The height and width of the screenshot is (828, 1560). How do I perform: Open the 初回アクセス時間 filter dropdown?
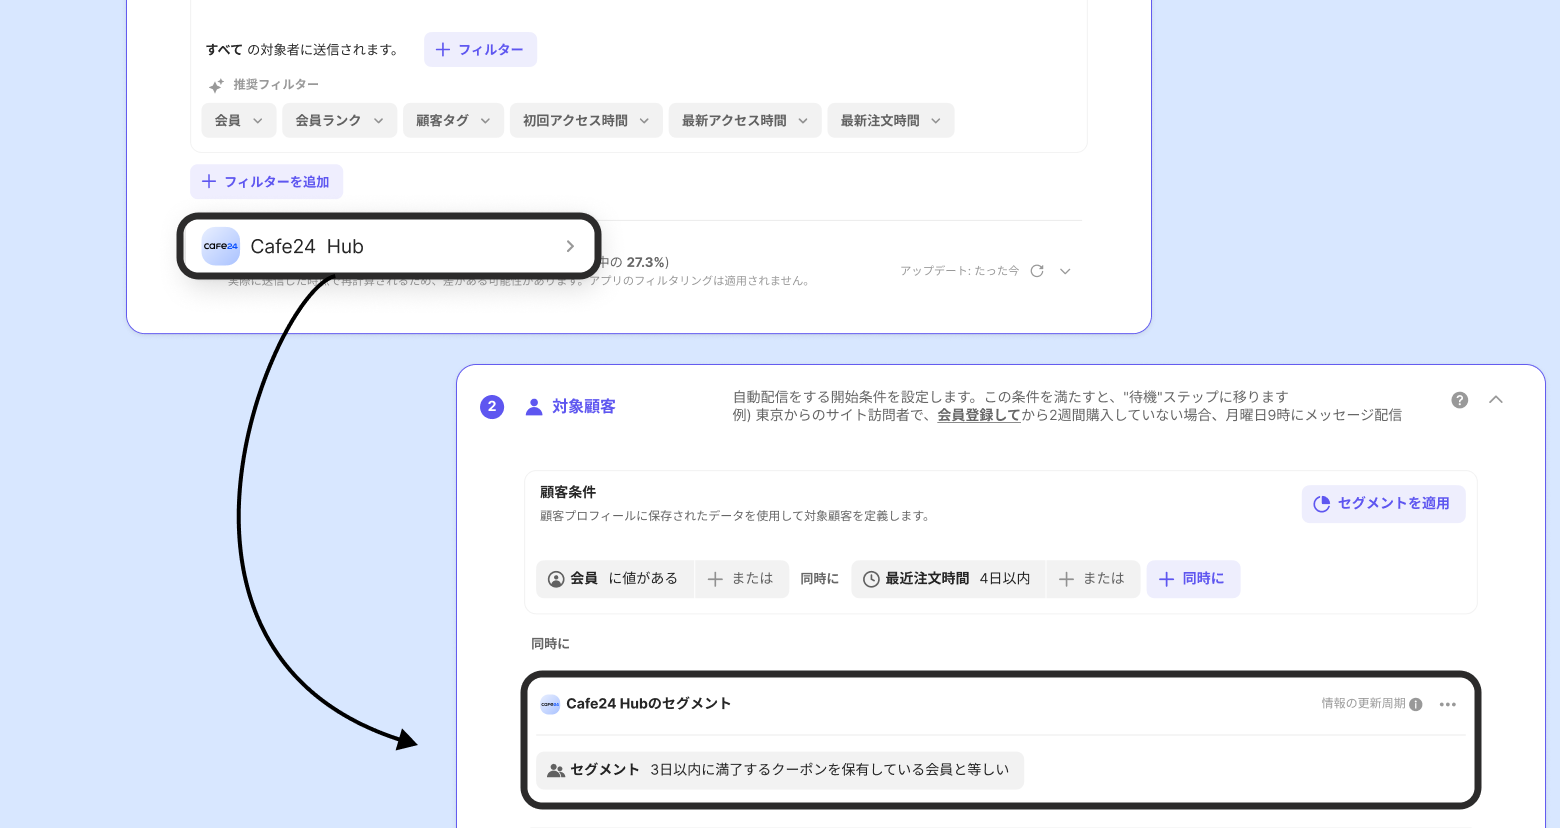point(586,121)
